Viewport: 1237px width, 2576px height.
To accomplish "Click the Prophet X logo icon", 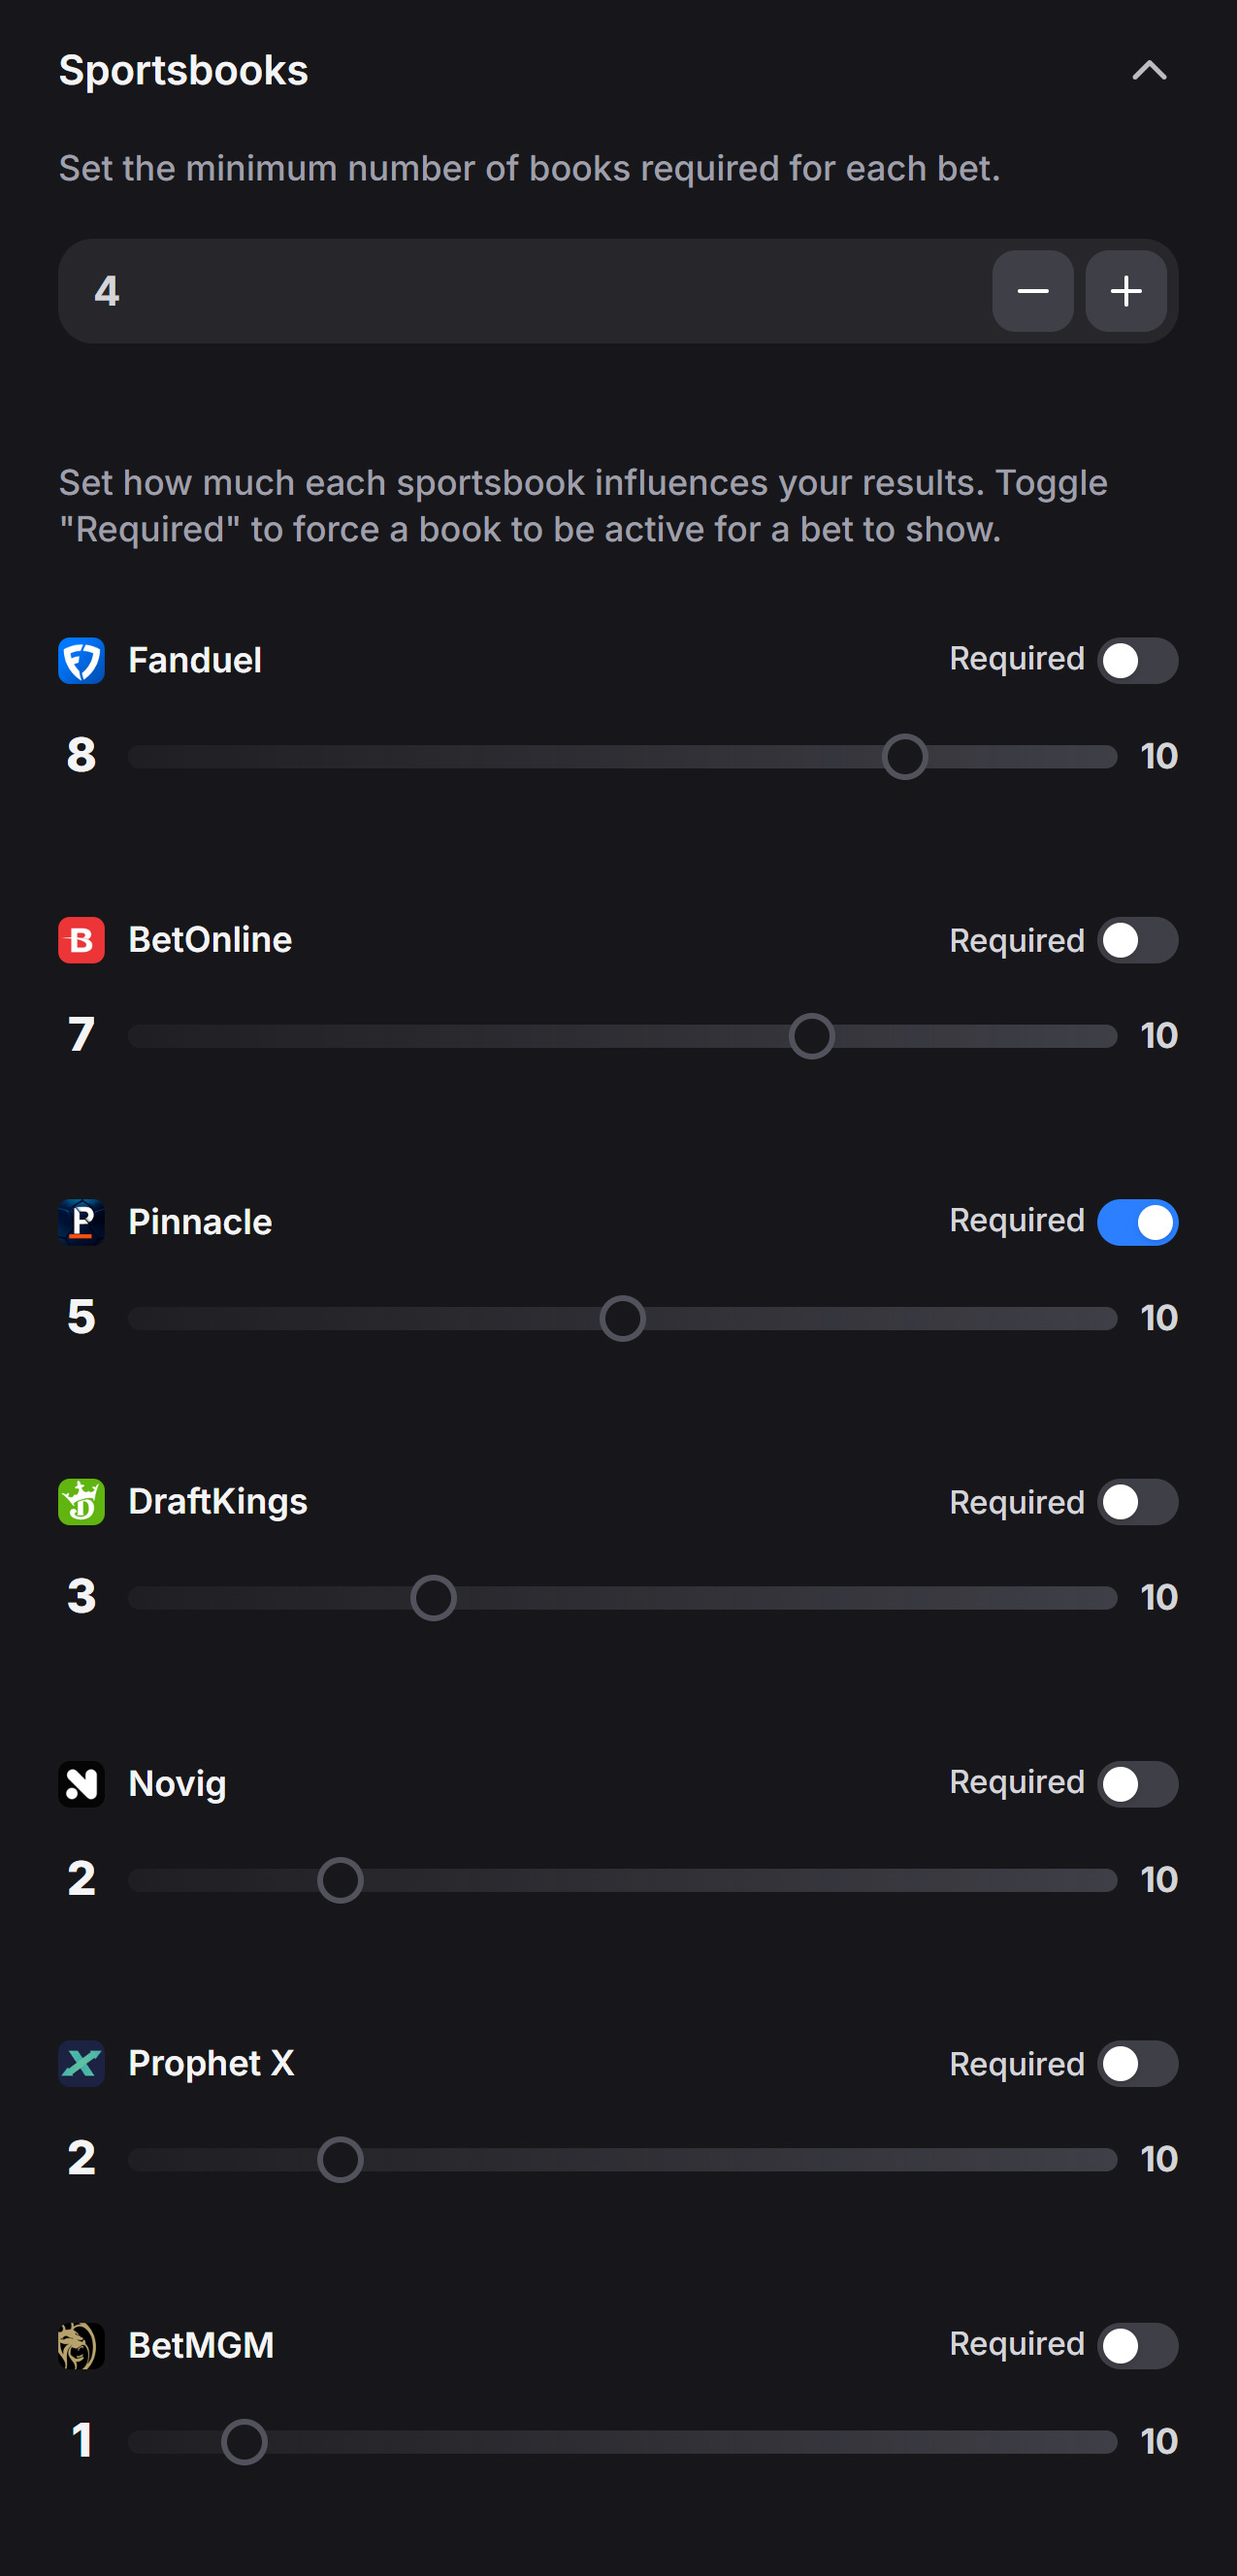I will coord(81,2063).
